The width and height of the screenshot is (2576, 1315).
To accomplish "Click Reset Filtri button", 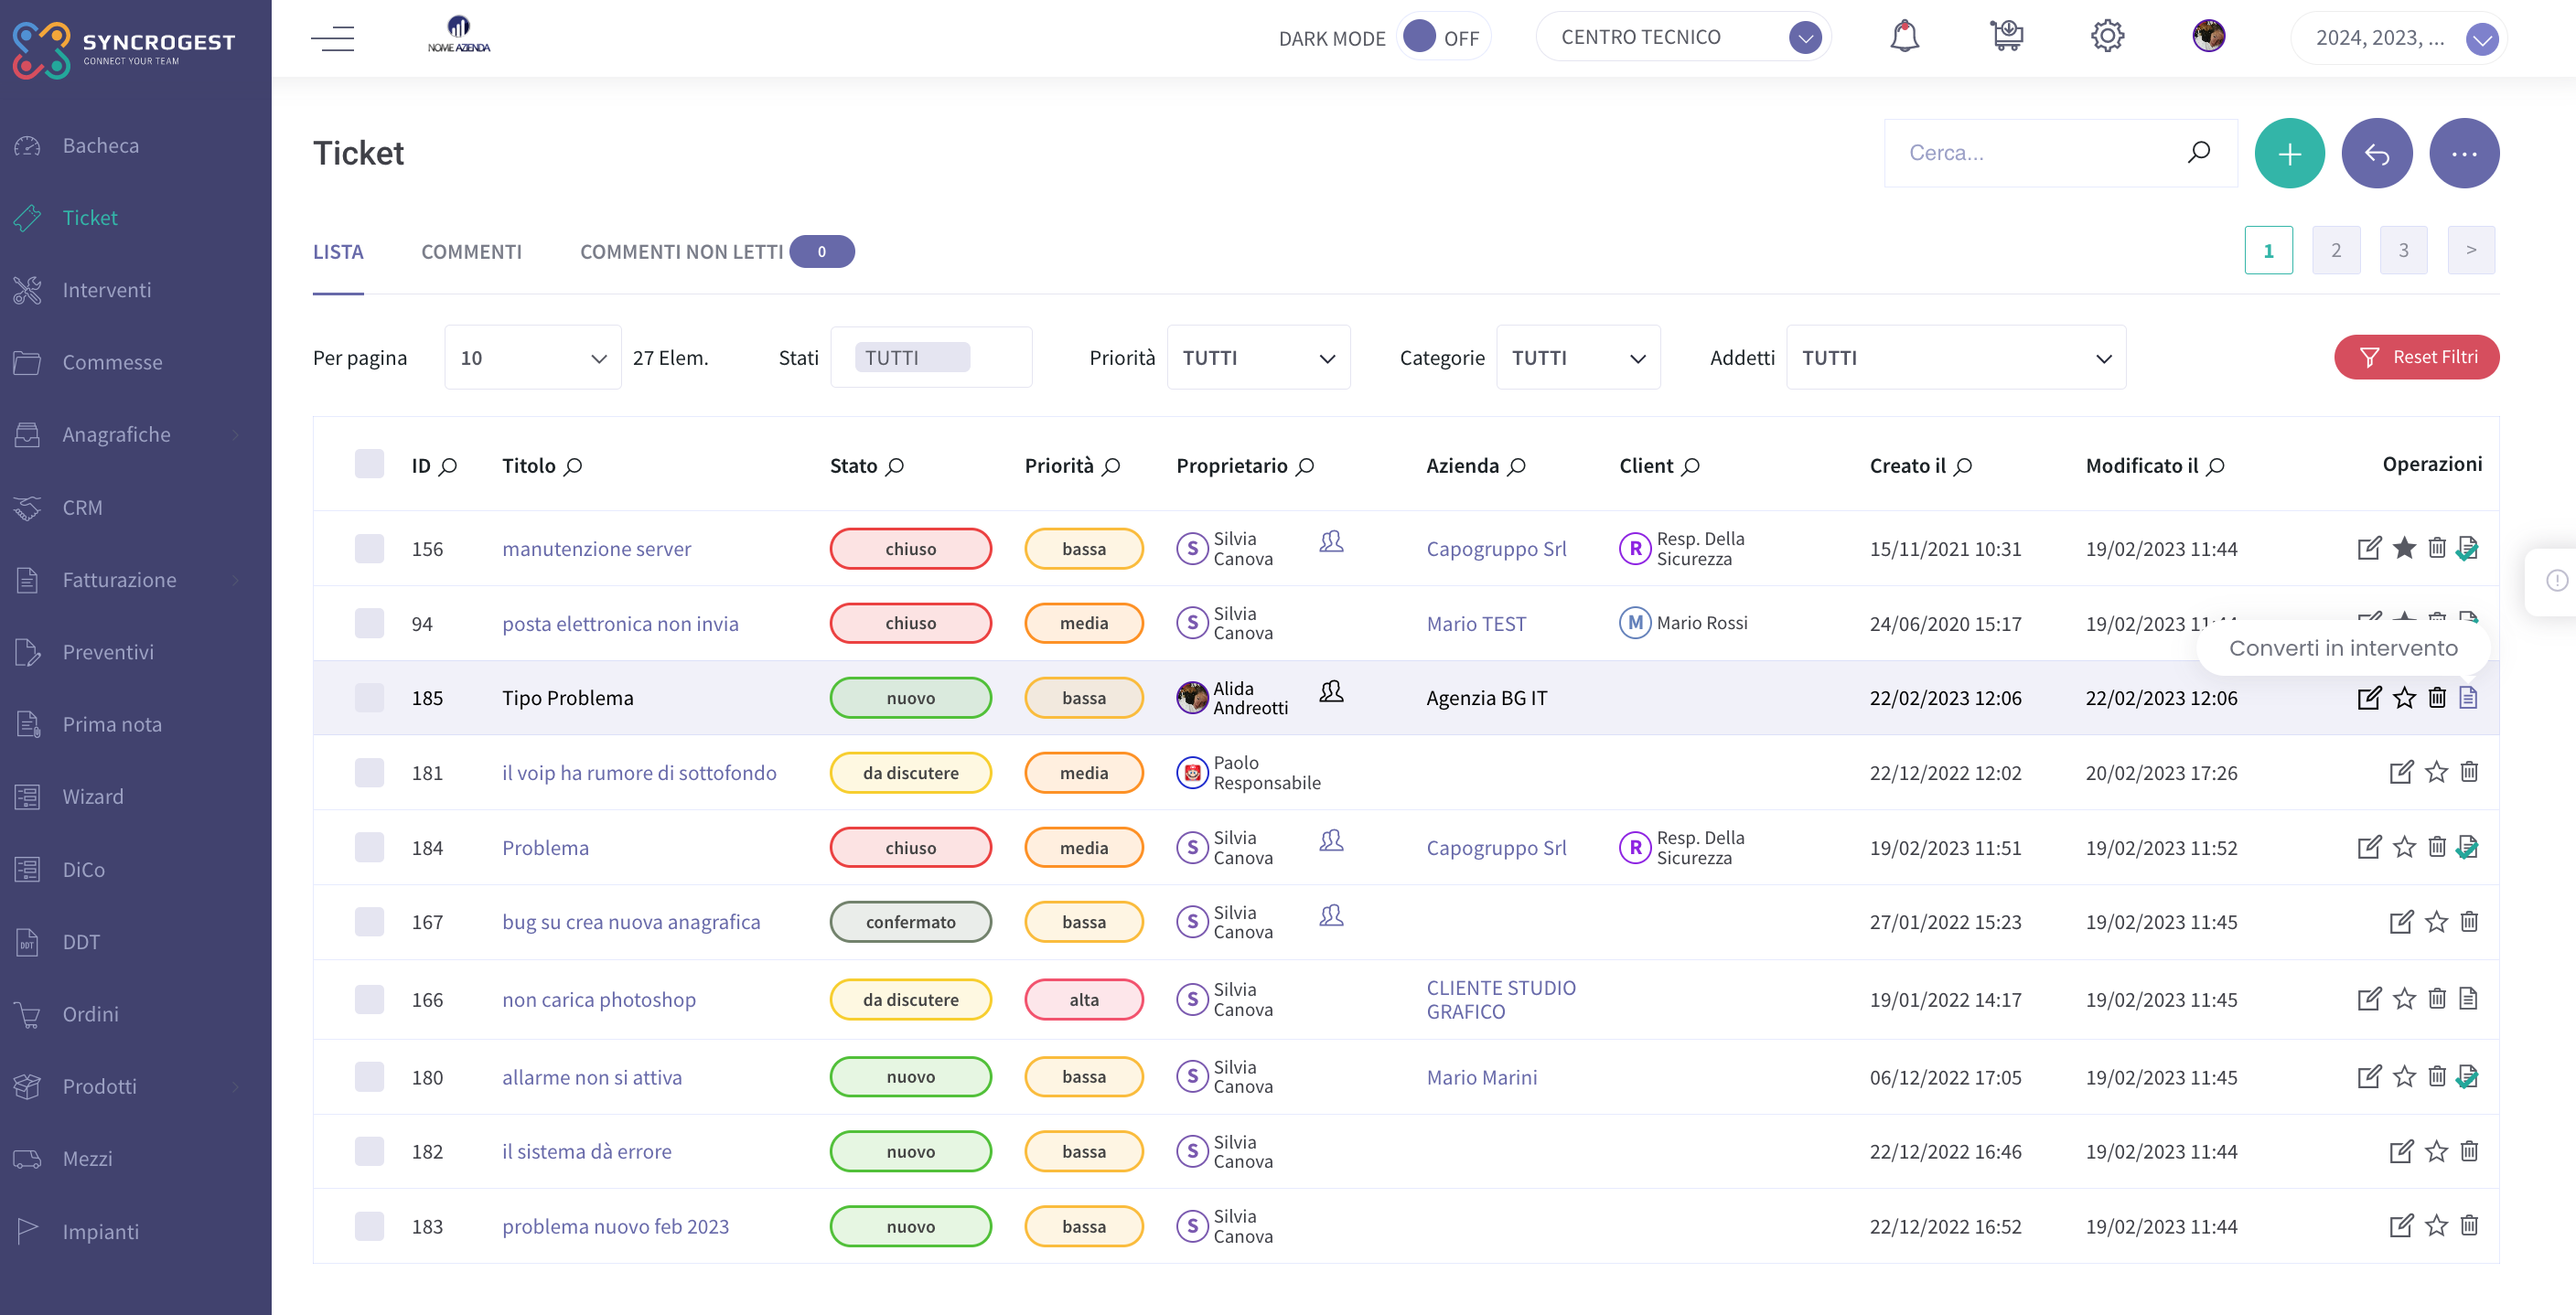I will click(x=2416, y=357).
